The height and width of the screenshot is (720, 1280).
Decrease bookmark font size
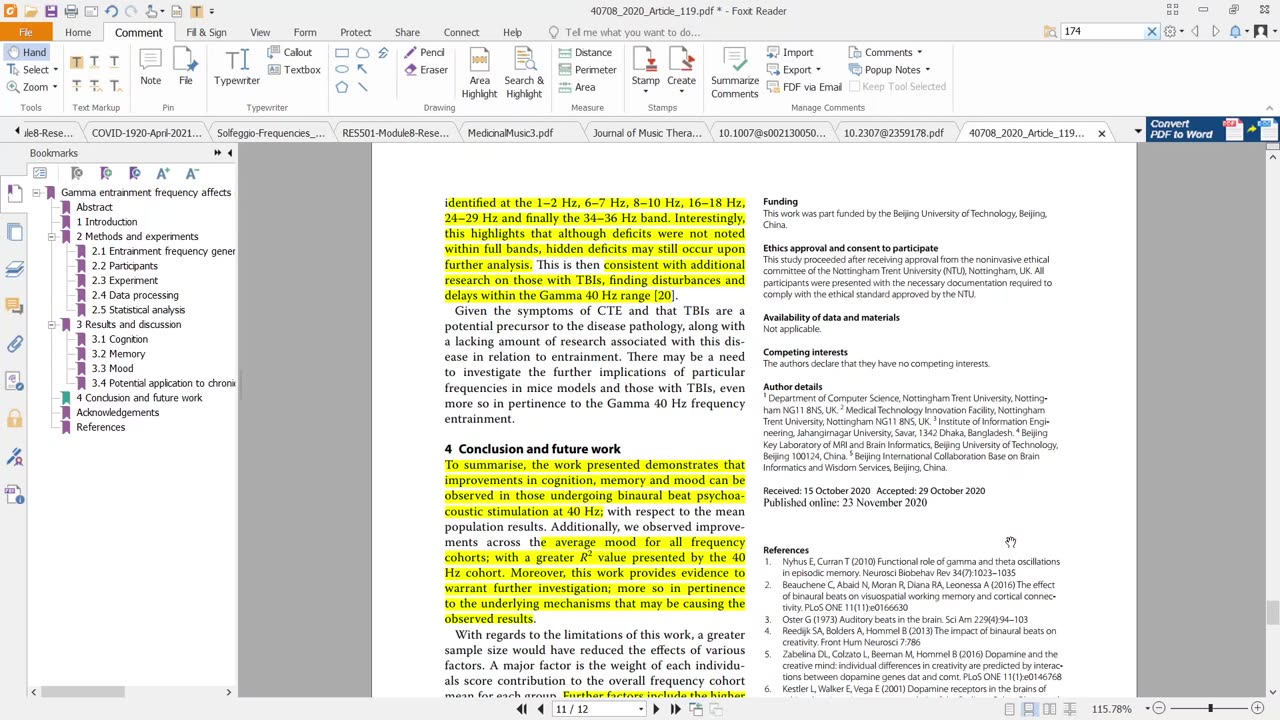point(192,173)
